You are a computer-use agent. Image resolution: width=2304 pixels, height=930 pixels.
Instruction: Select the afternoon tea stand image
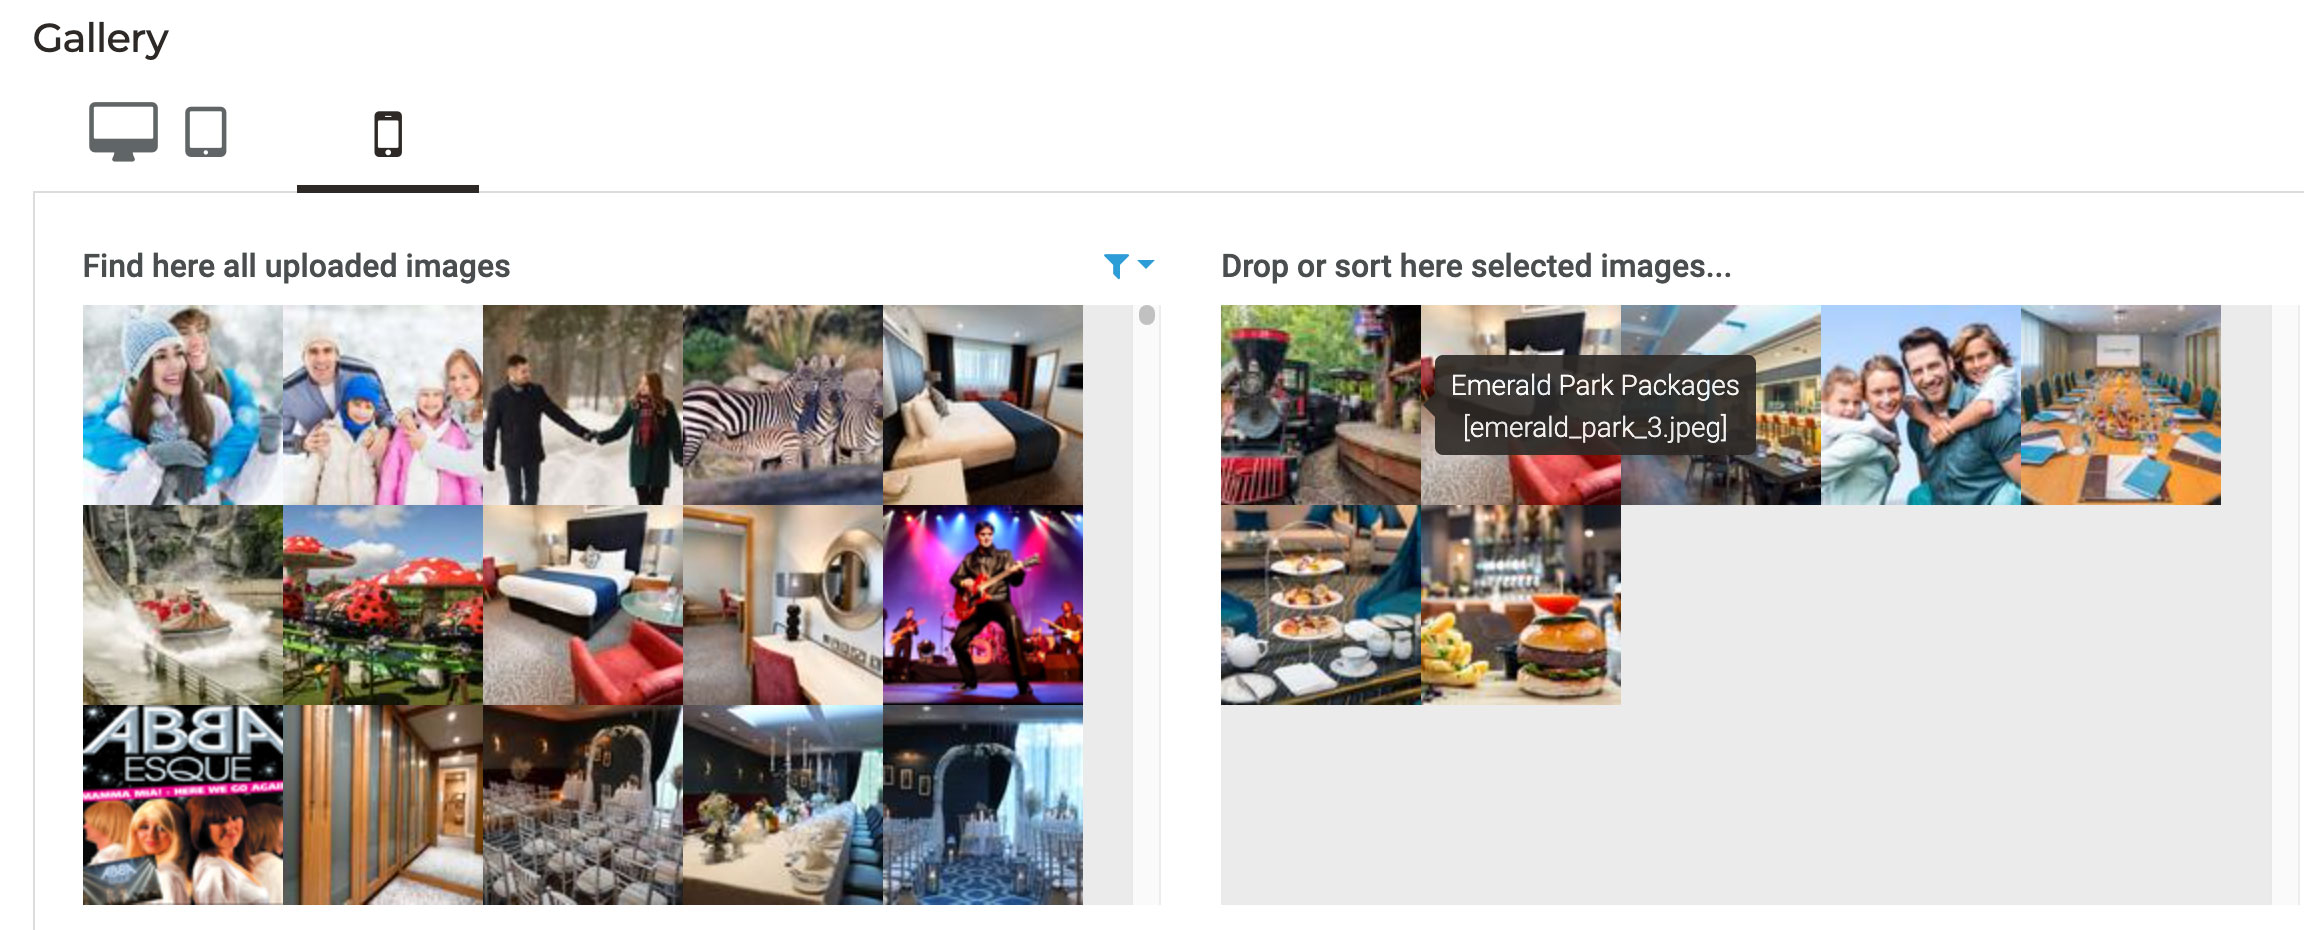1321,605
